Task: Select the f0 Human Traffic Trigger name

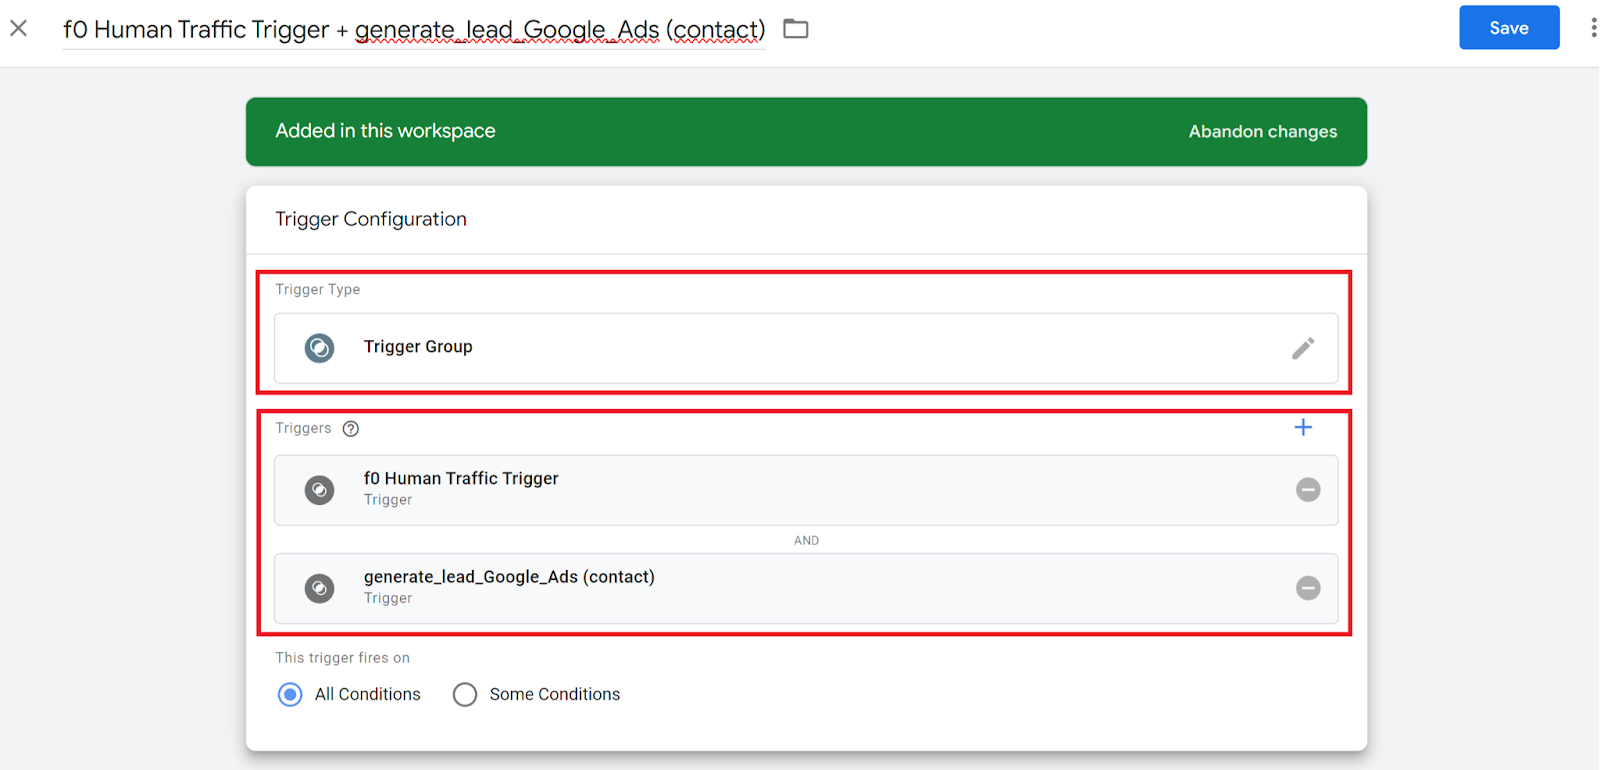Action: pos(461,479)
